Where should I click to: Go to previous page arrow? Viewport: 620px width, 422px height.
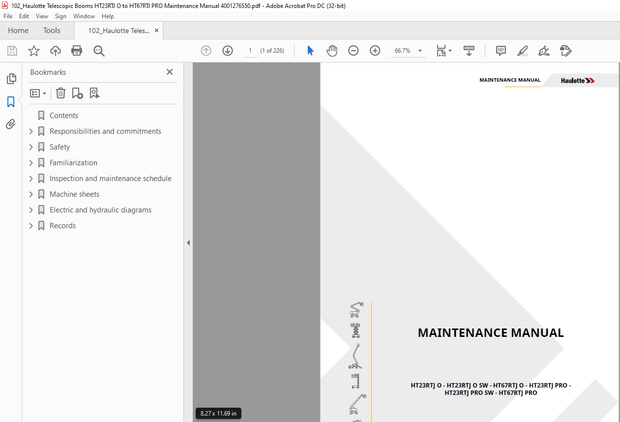coord(206,51)
